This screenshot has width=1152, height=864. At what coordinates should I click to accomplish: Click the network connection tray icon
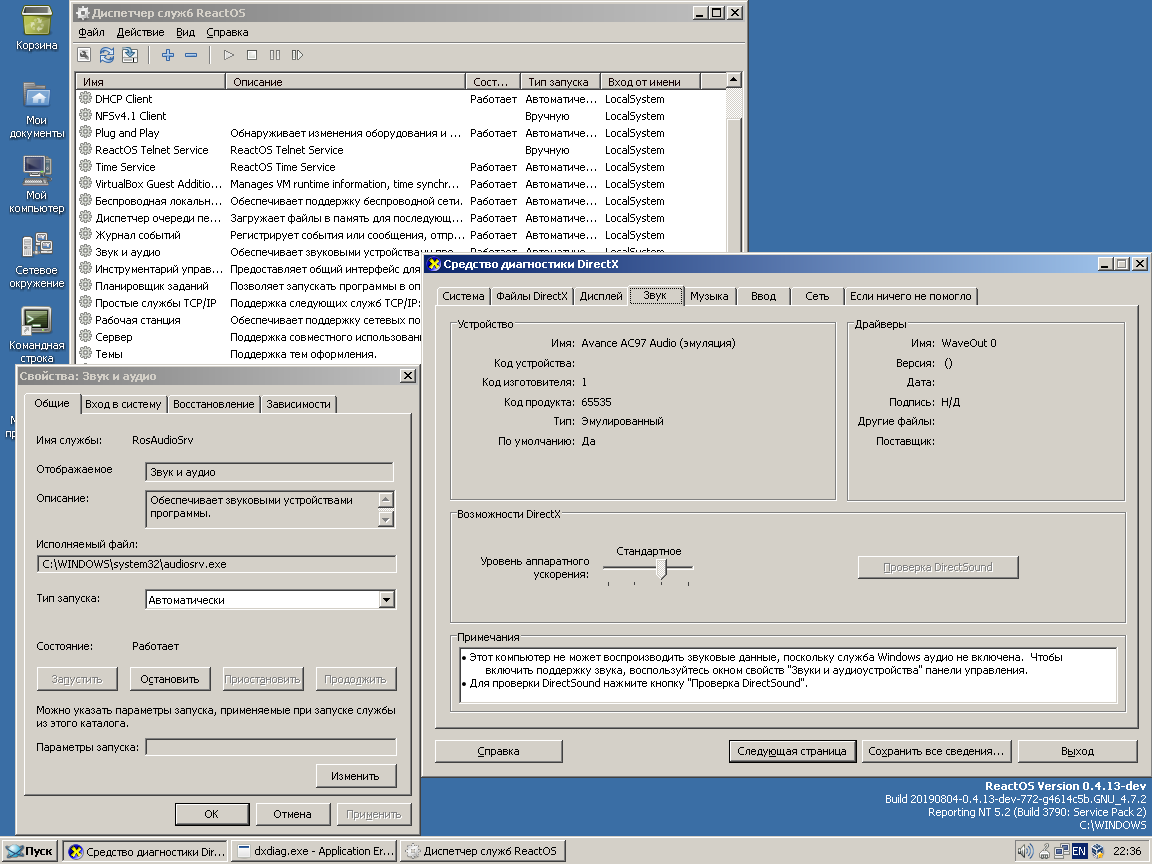click(1062, 852)
